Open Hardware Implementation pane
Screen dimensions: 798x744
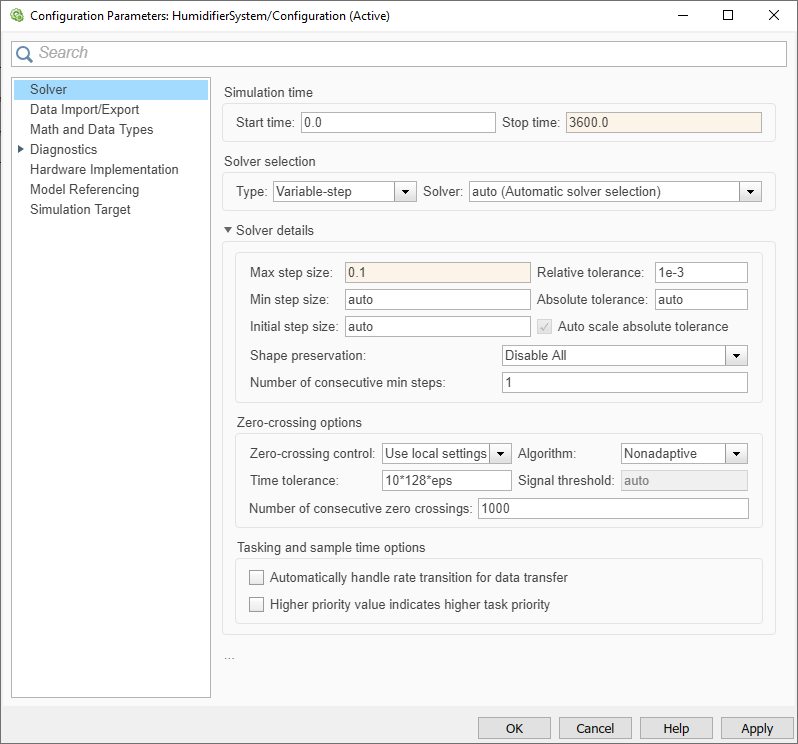104,169
